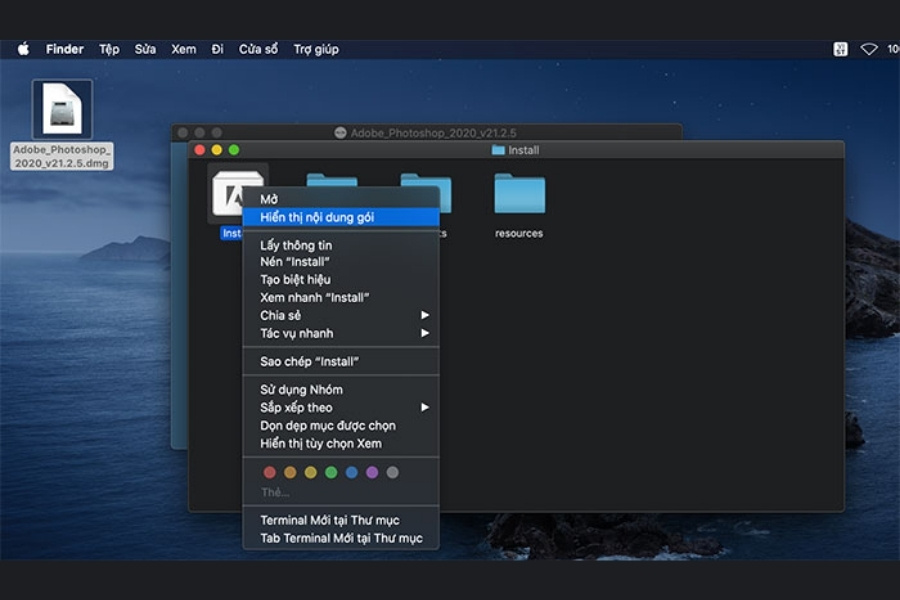This screenshot has height=600, width=900.
Task: Open the Xem menu
Action: tap(184, 49)
